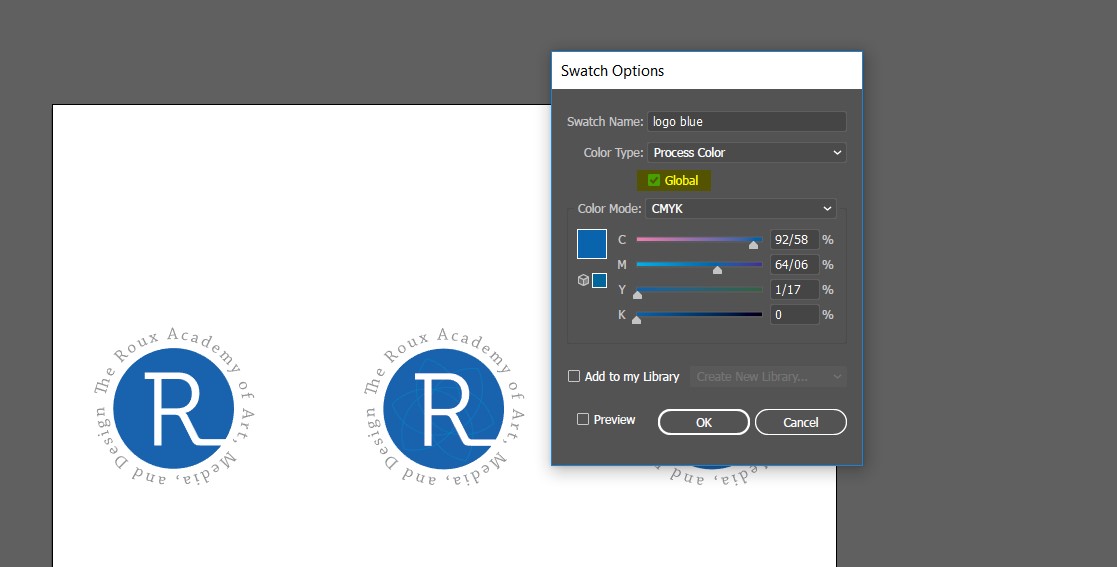
Task: Click the C value field 92/58
Action: point(794,240)
